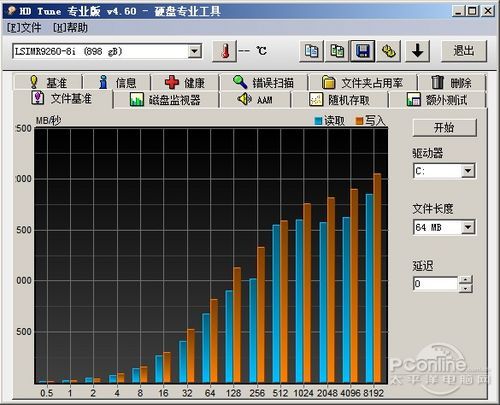The width and height of the screenshot is (500, 405).
Task: Copy screenshot to clipboard icon
Action: [x=337, y=51]
